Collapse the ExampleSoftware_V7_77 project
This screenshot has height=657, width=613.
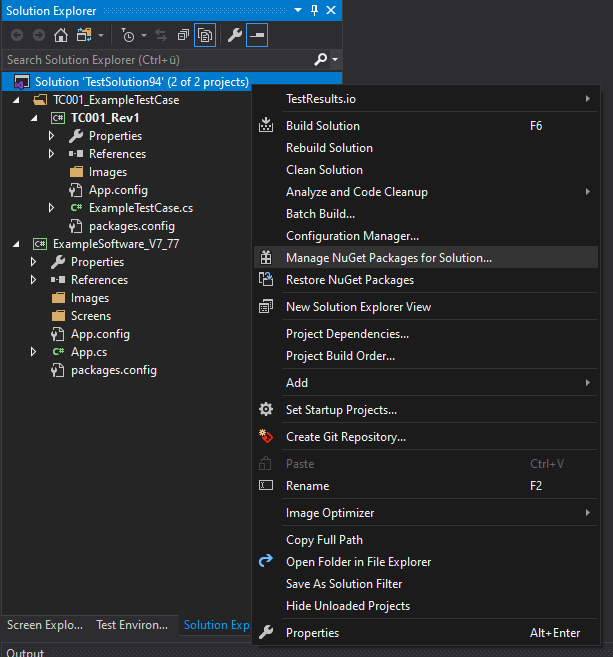pos(16,244)
